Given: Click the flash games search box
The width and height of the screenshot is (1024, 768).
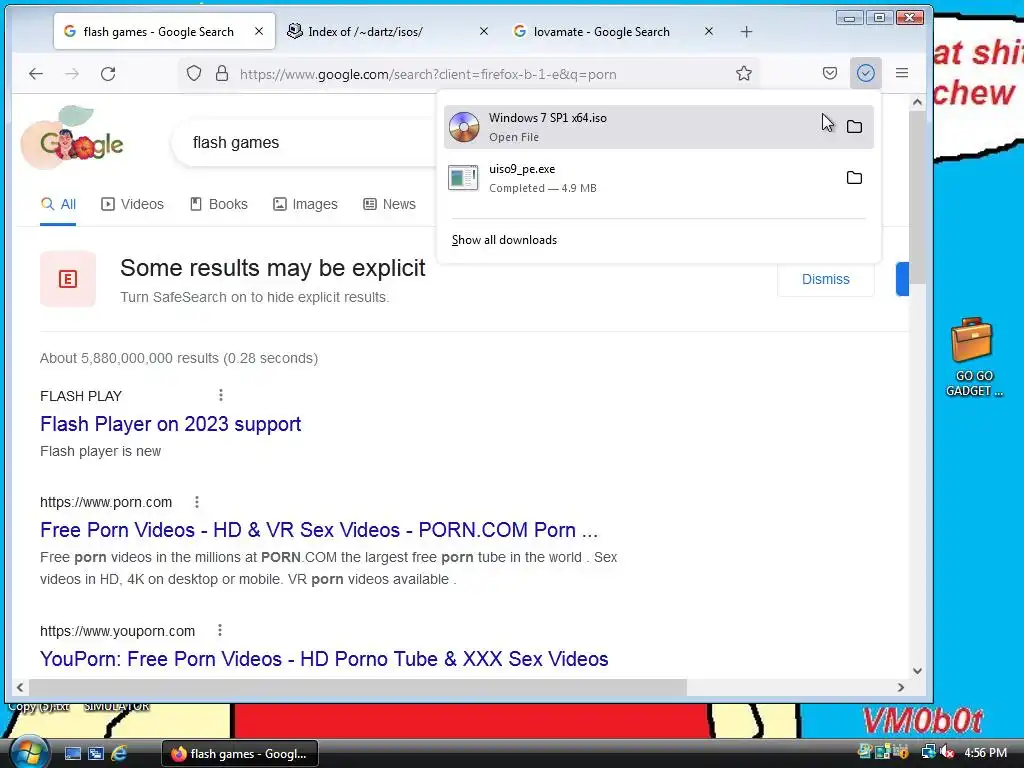Looking at the screenshot, I should [x=304, y=142].
